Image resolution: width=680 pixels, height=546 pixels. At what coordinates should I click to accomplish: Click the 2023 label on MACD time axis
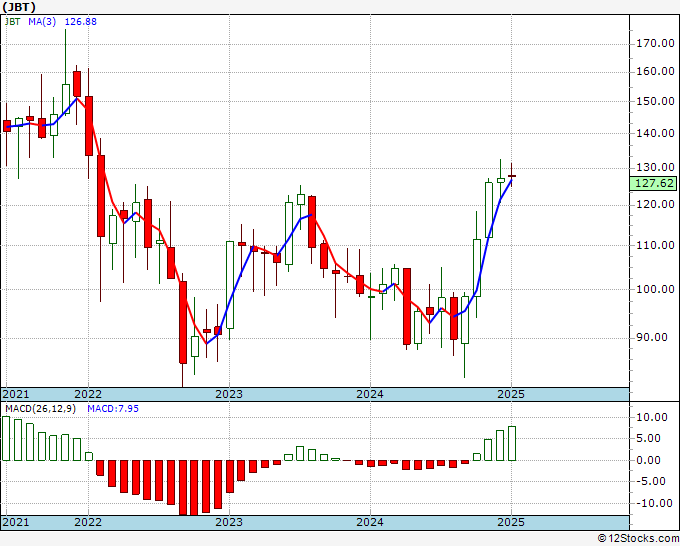[229, 522]
